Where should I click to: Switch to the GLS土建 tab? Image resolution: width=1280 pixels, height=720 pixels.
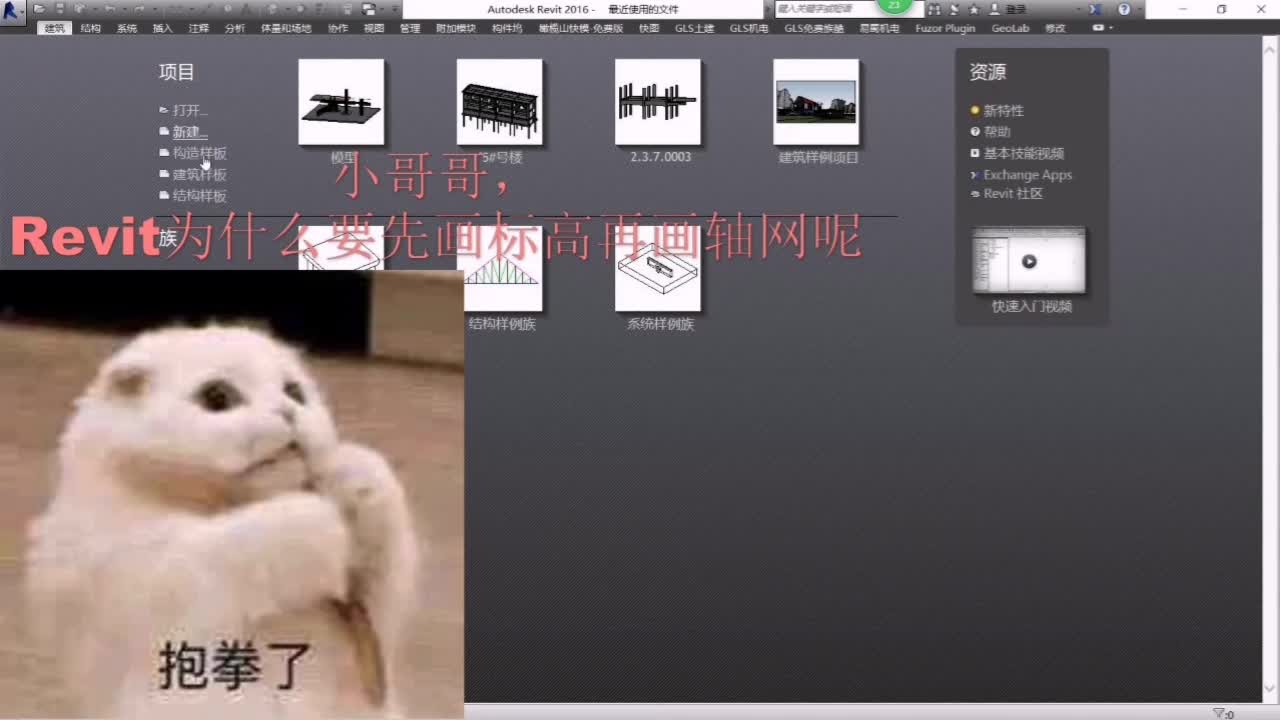695,28
